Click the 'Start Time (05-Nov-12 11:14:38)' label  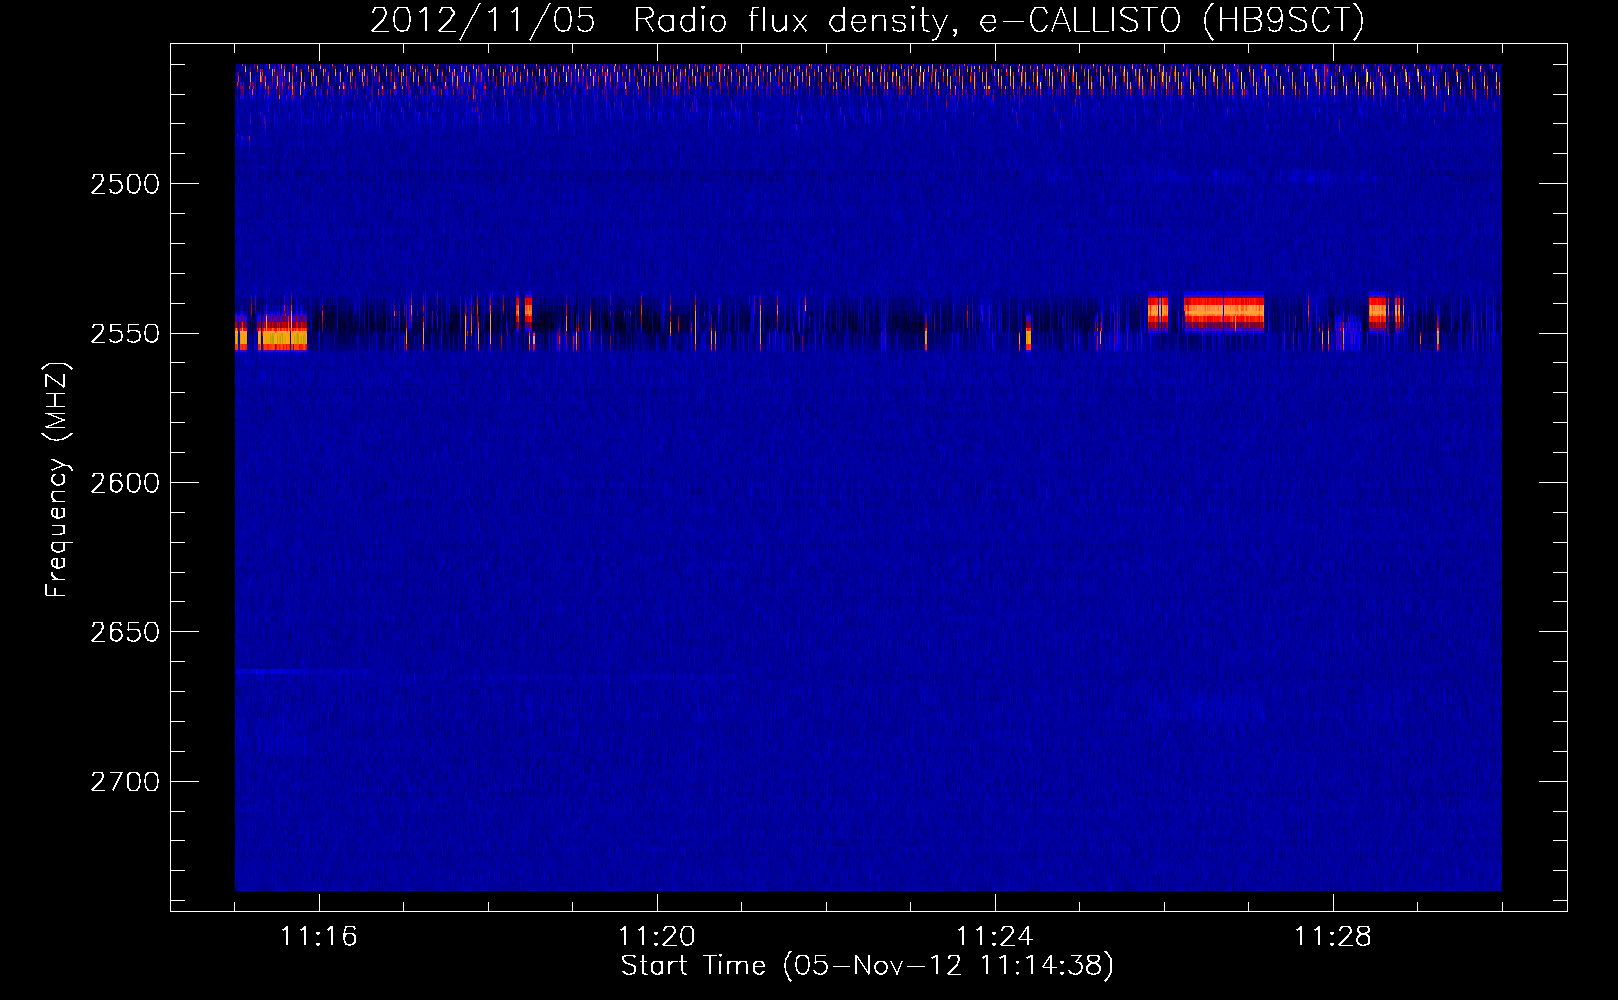click(x=867, y=966)
